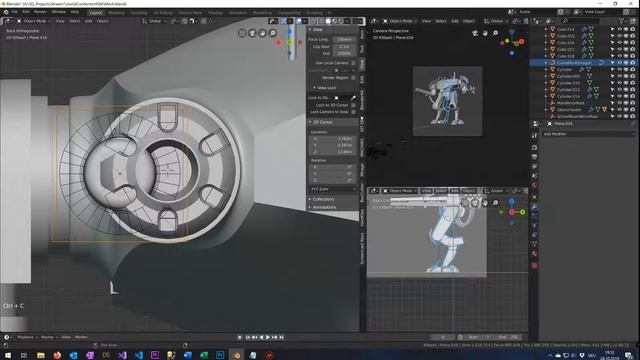Jump to the end frame in timeline
Viewport: 640px width, 360px height.
281,338
